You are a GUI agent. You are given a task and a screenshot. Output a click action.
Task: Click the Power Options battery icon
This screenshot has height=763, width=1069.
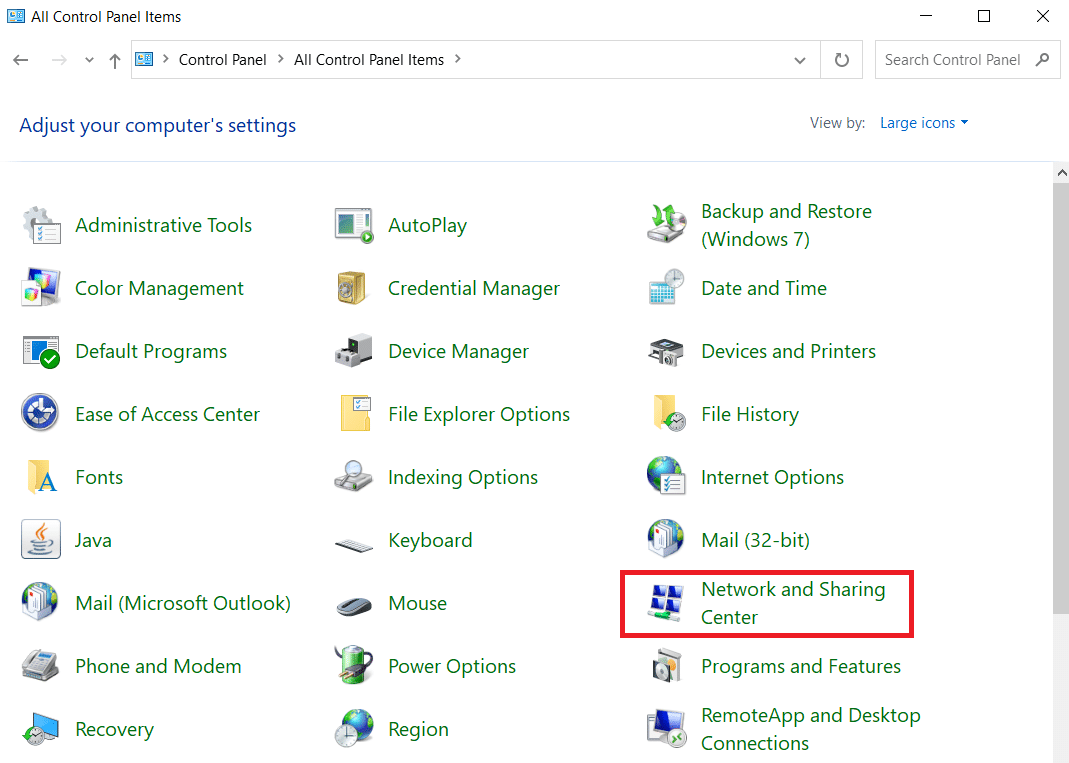tap(353, 667)
